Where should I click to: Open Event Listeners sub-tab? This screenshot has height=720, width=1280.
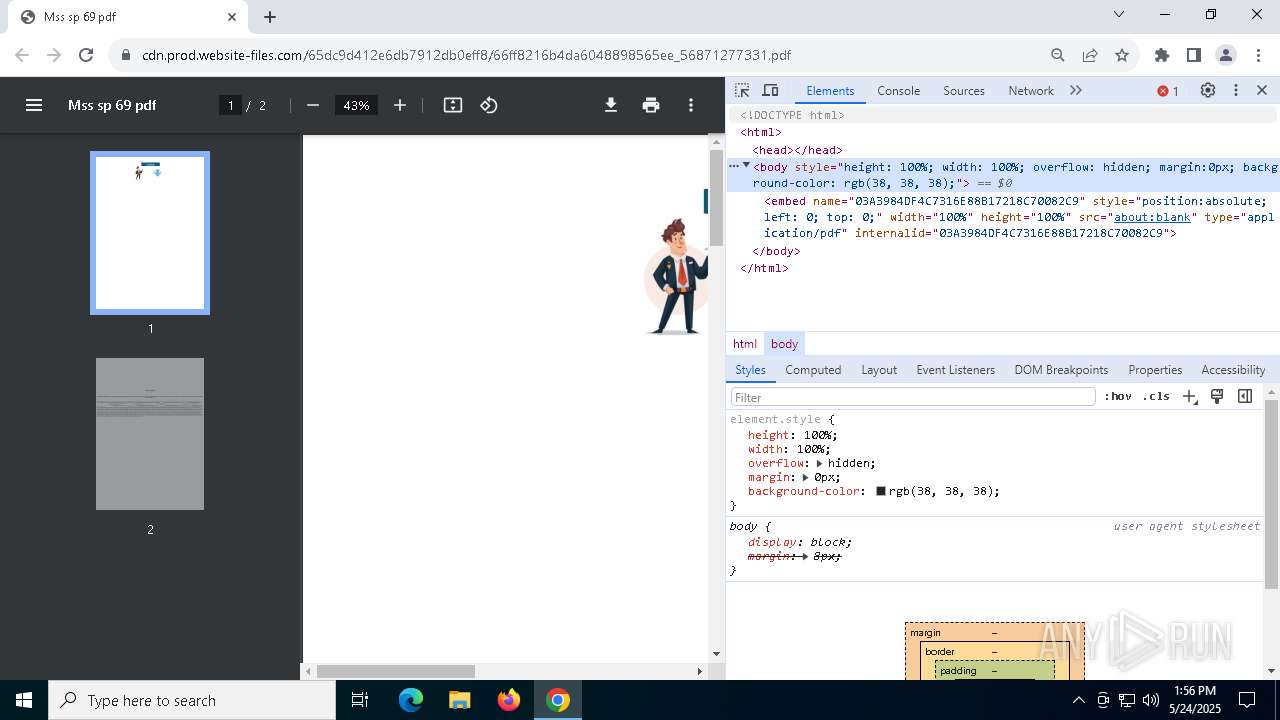coord(955,369)
